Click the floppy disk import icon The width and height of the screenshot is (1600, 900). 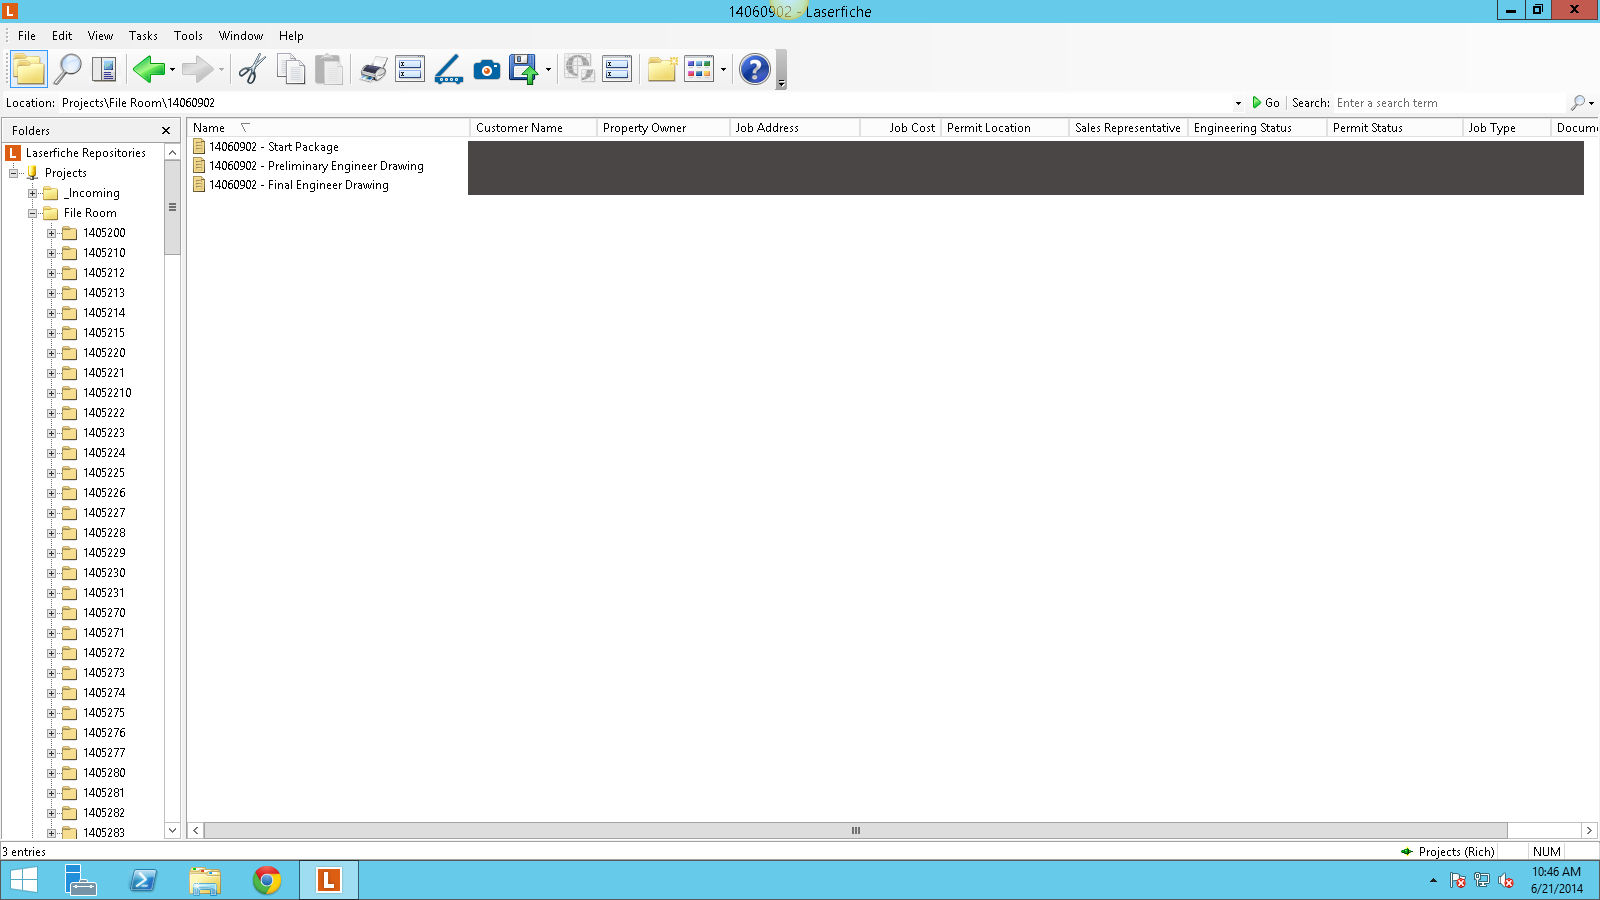pos(523,69)
